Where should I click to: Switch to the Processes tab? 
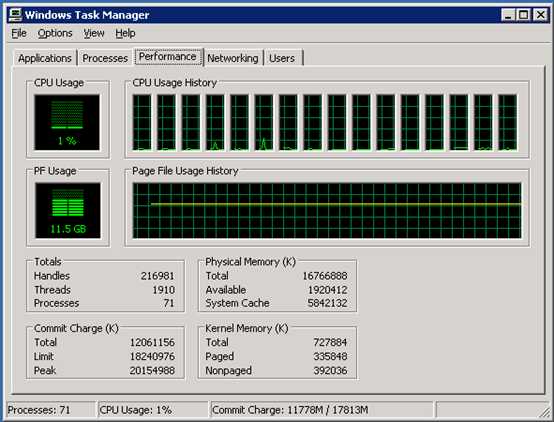[105, 58]
